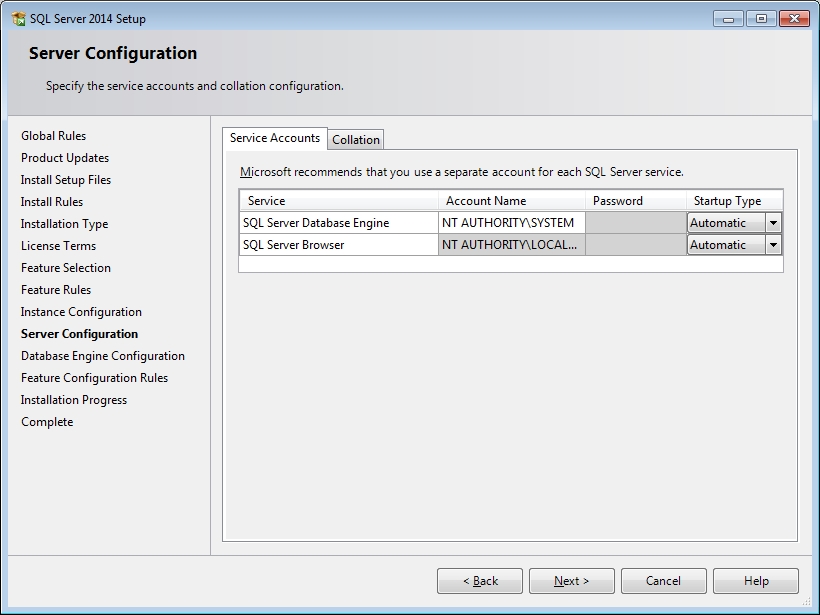Select License Terms in the navigation pane
The image size is (820, 615).
click(x=58, y=245)
